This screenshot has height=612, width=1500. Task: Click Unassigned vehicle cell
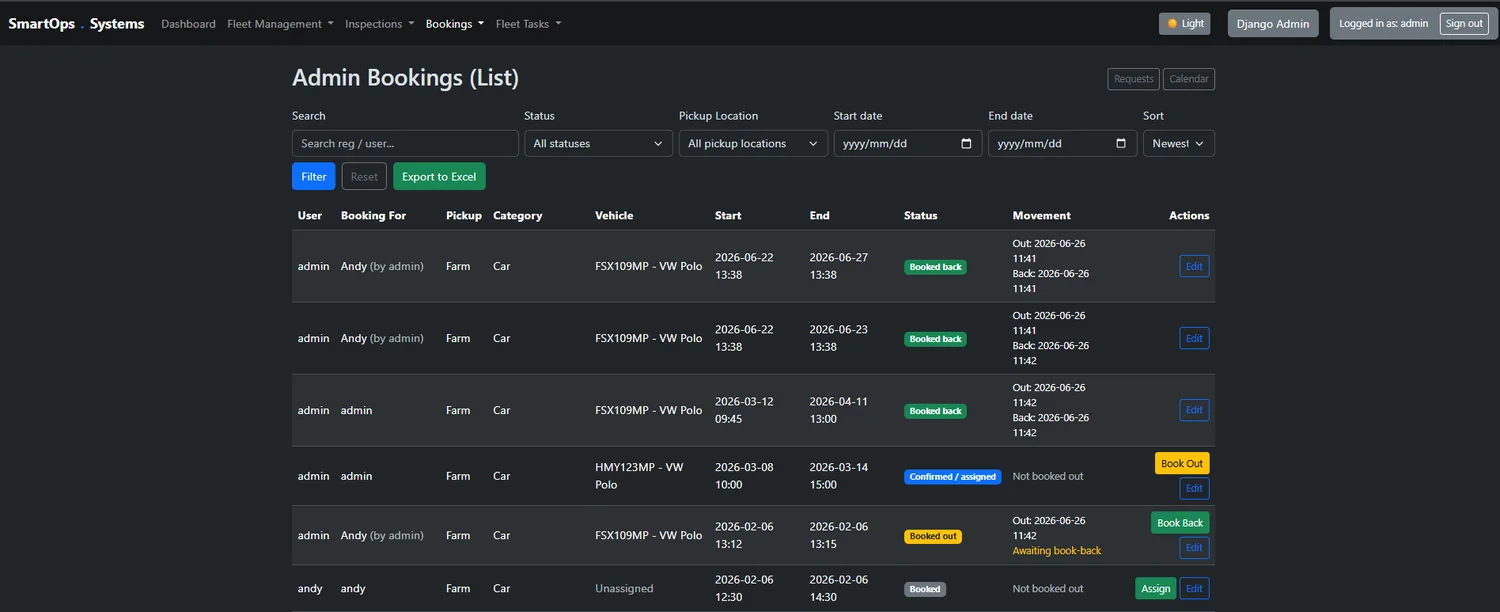point(624,589)
